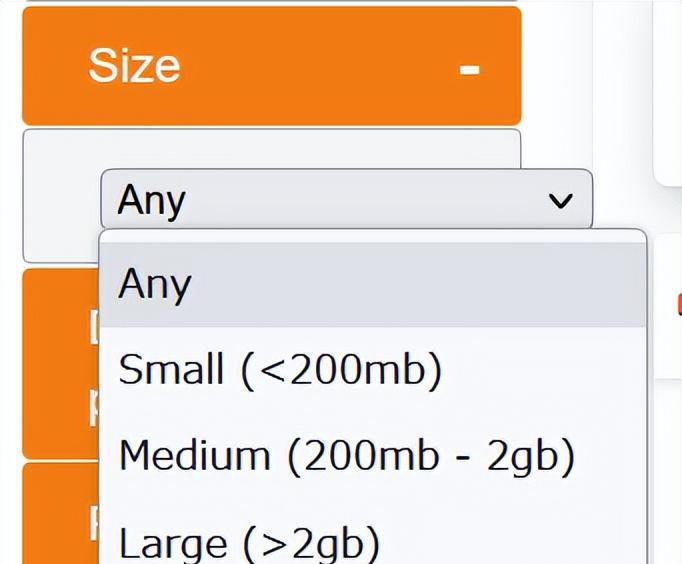The width and height of the screenshot is (682, 564).
Task: Close the size combo box showing Any
Action: (x=346, y=200)
